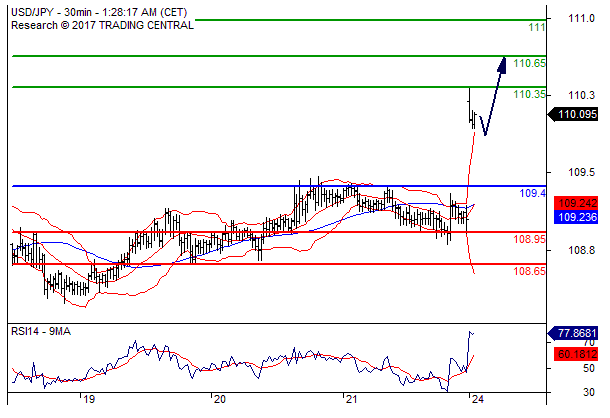This screenshot has height=418, width=610.
Task: Click date 21 on the time axis
Action: pyautogui.click(x=352, y=399)
